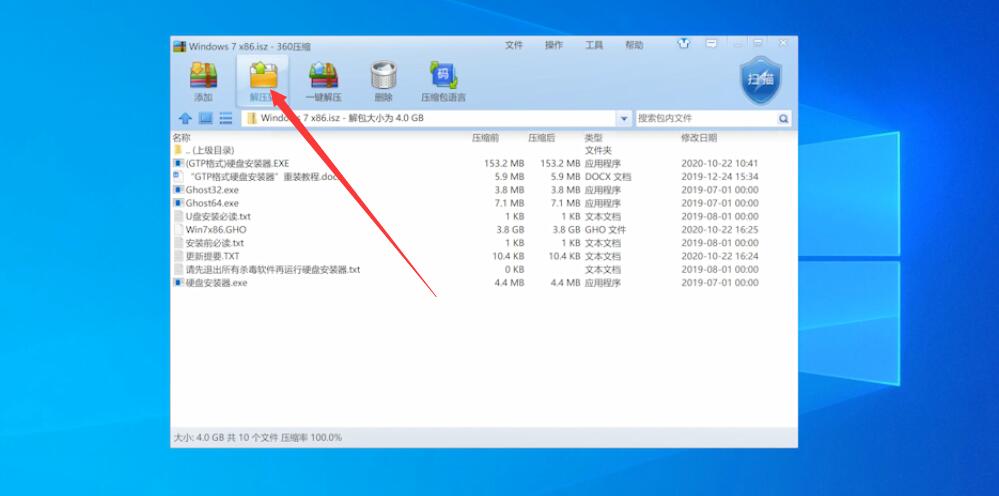Screen dimensions: 999x496
Task: Click the 扫描 shield scan button
Action: 761,80
